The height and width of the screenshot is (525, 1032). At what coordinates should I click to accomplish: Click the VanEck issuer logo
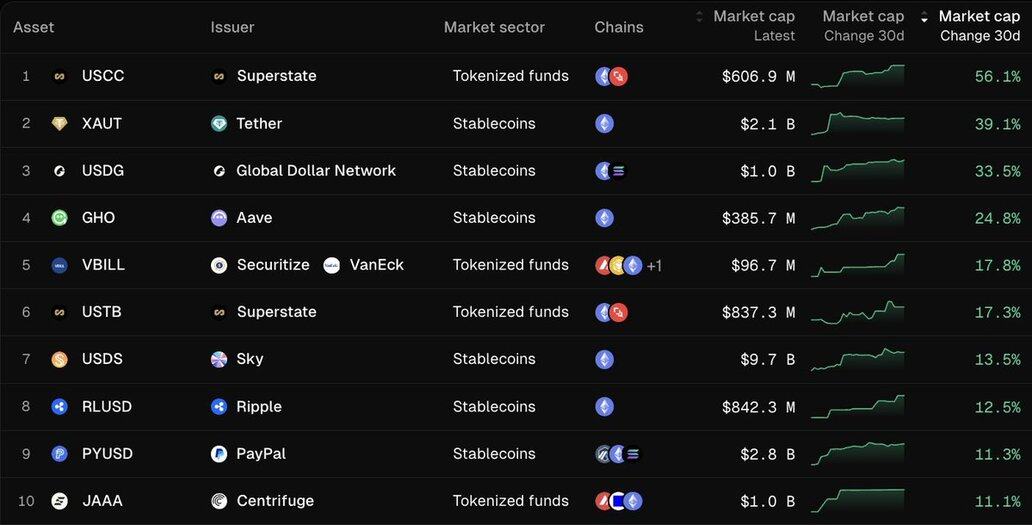pyautogui.click(x=332, y=265)
